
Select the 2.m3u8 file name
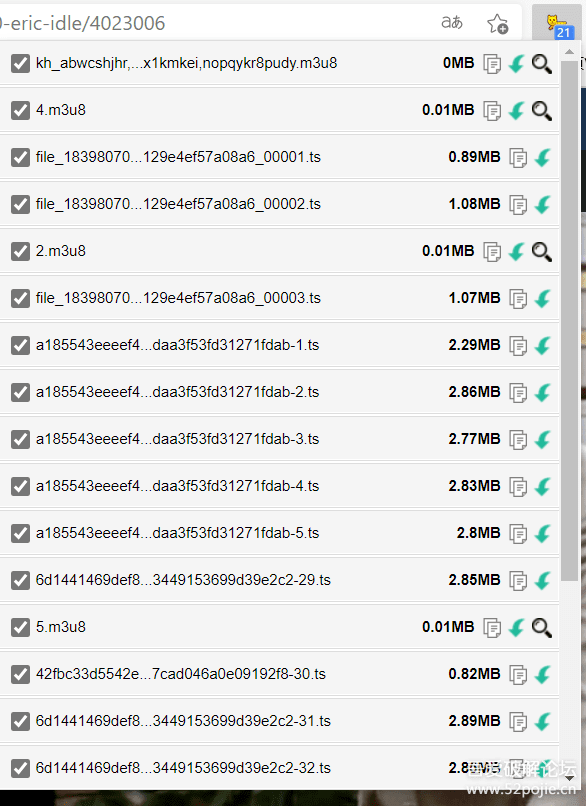tap(61, 251)
